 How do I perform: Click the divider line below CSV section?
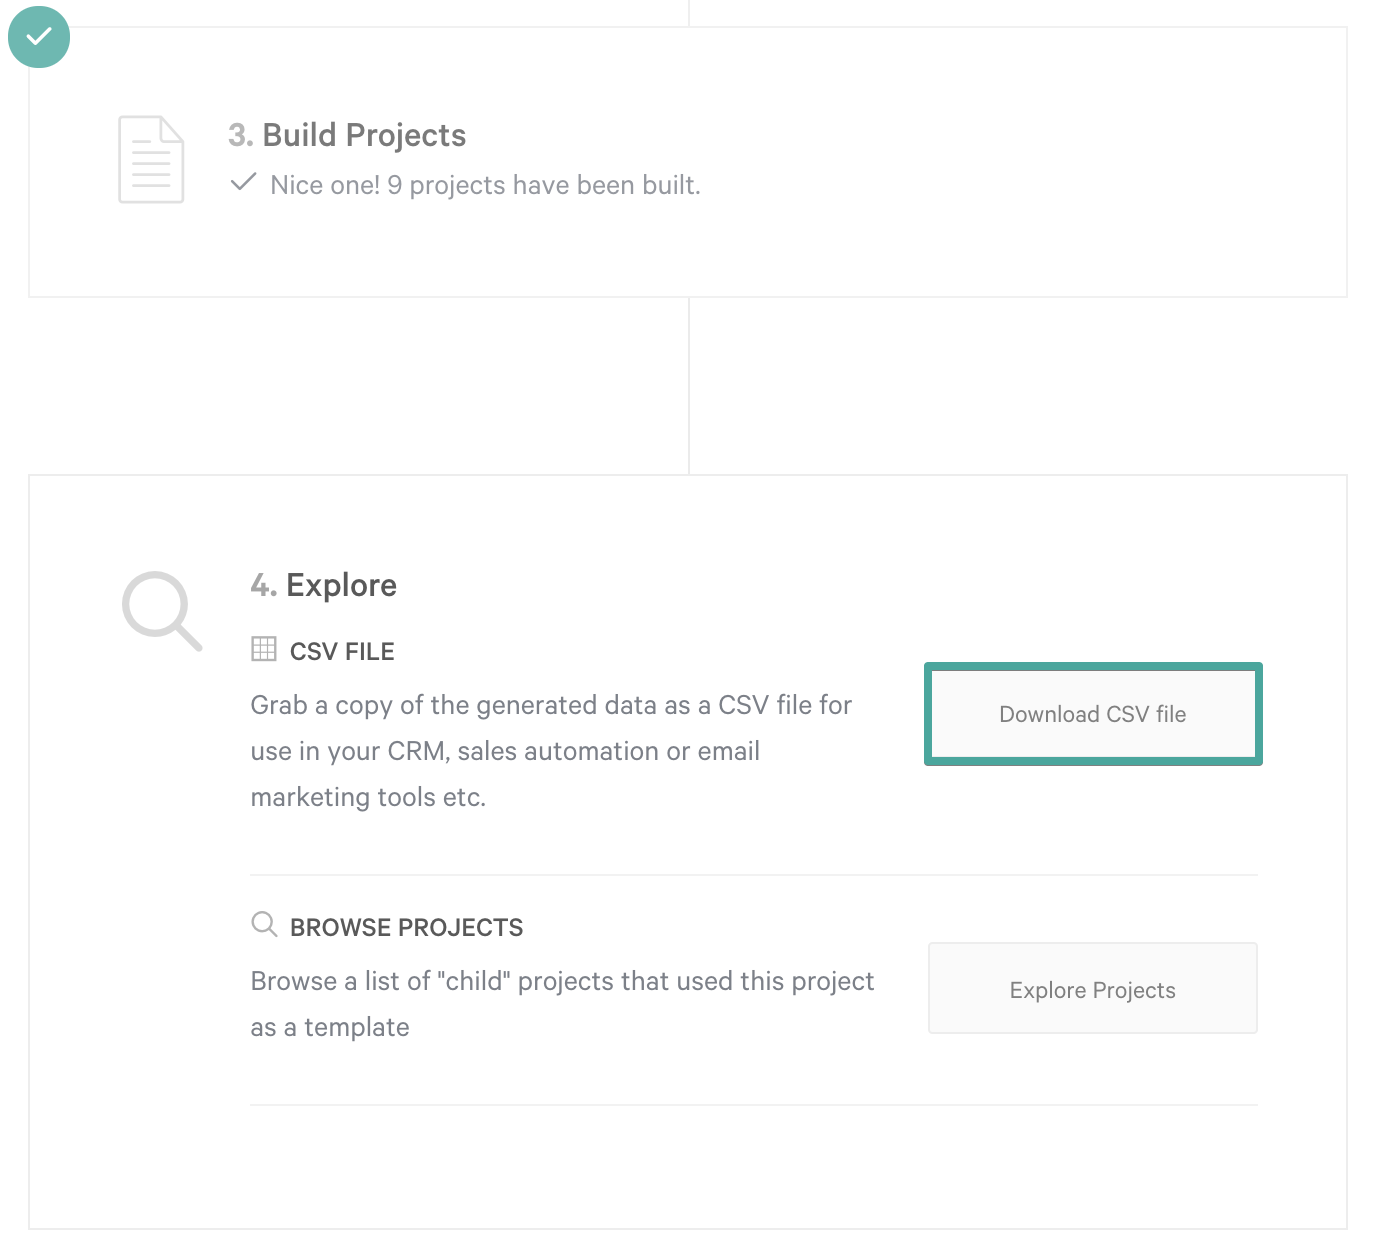pyautogui.click(x=754, y=875)
